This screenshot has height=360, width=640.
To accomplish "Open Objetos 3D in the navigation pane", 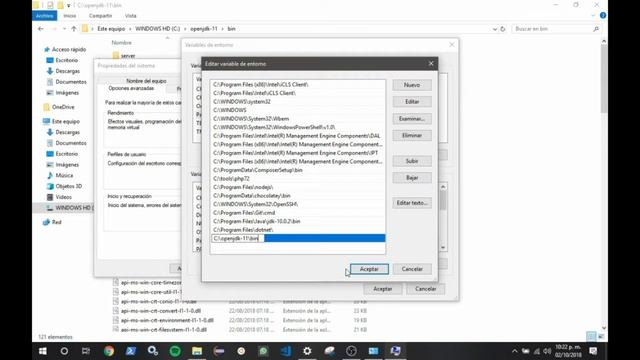I will click(x=68, y=186).
